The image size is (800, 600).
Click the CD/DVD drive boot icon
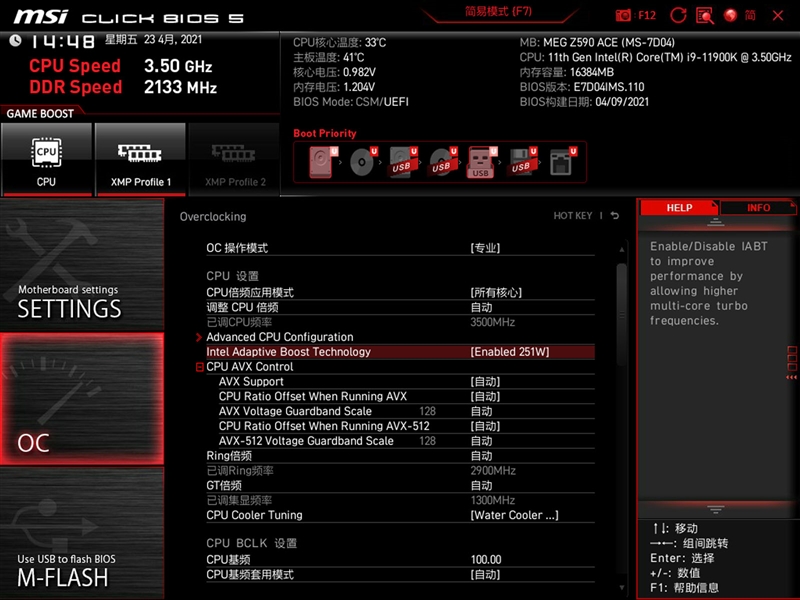pos(362,161)
